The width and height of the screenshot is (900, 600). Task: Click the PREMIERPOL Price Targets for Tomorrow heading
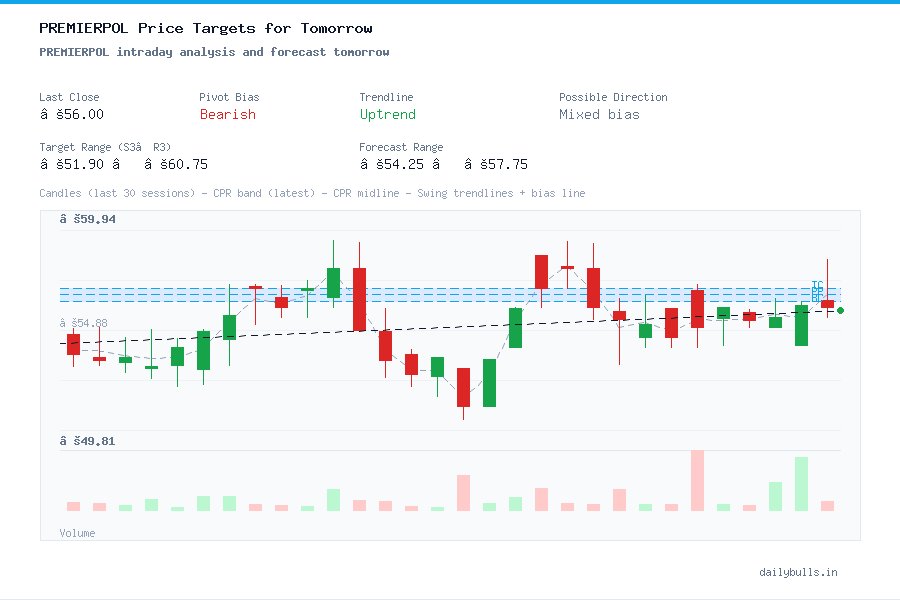coord(205,28)
